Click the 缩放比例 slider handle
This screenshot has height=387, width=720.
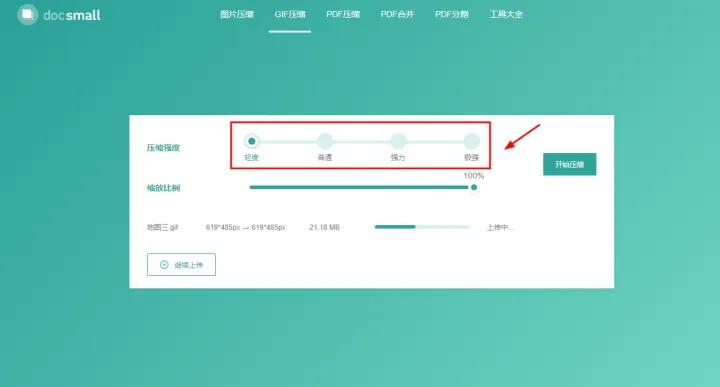[x=474, y=187]
